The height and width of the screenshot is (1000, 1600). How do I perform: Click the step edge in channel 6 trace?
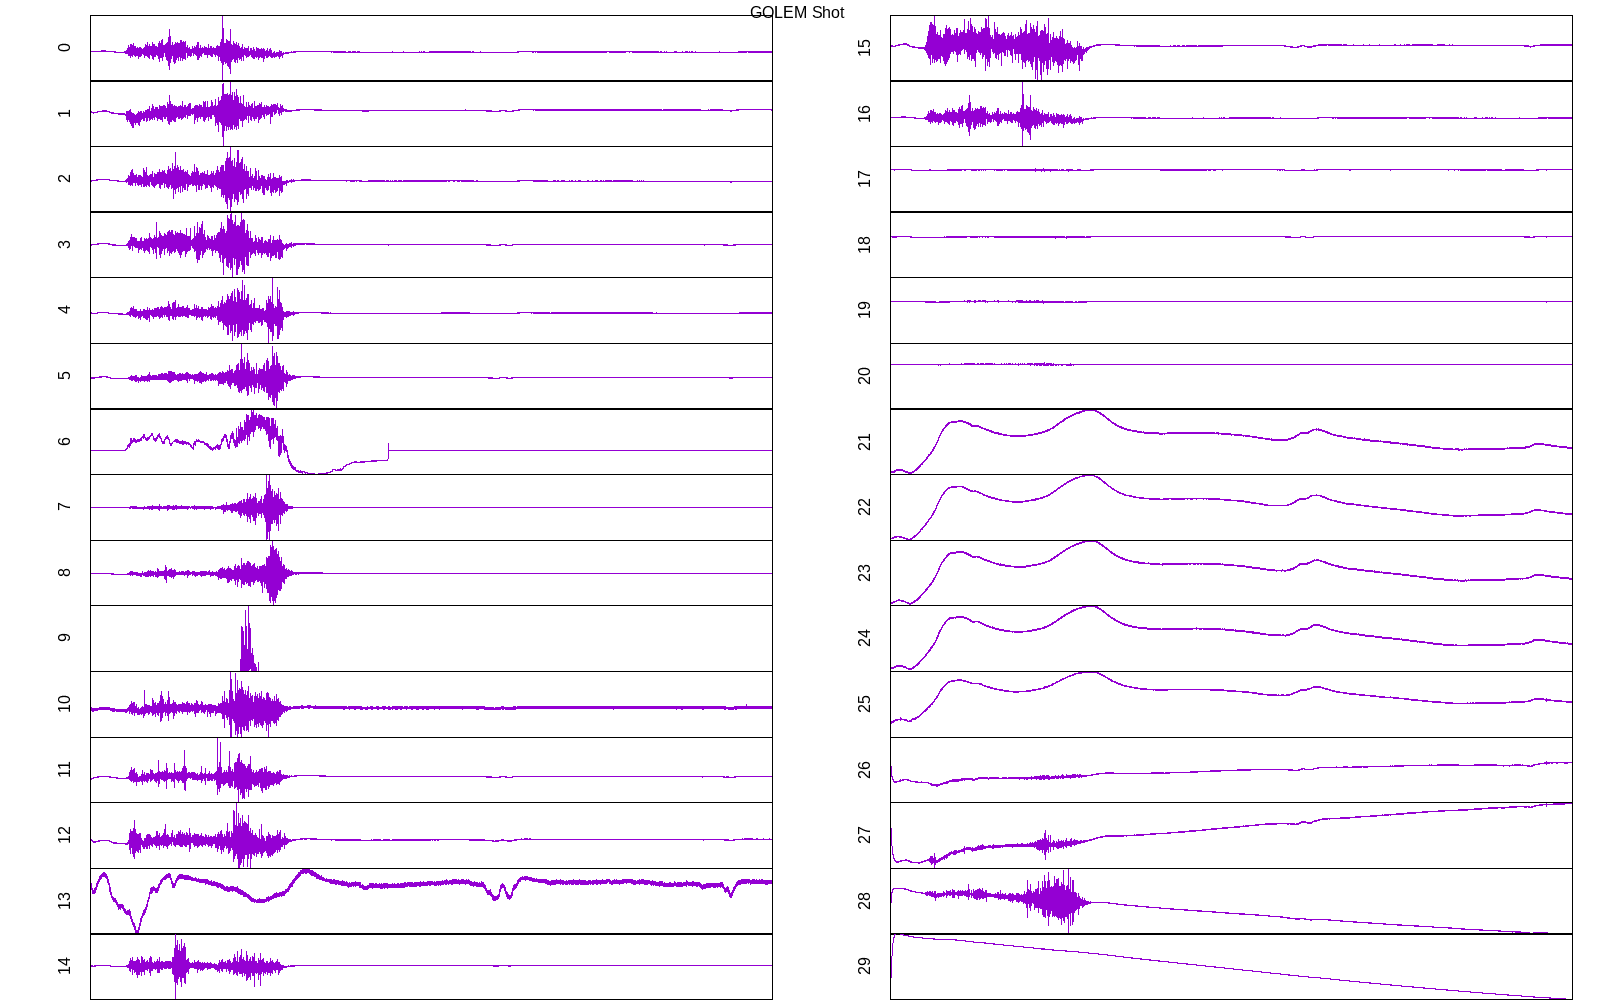tap(388, 451)
